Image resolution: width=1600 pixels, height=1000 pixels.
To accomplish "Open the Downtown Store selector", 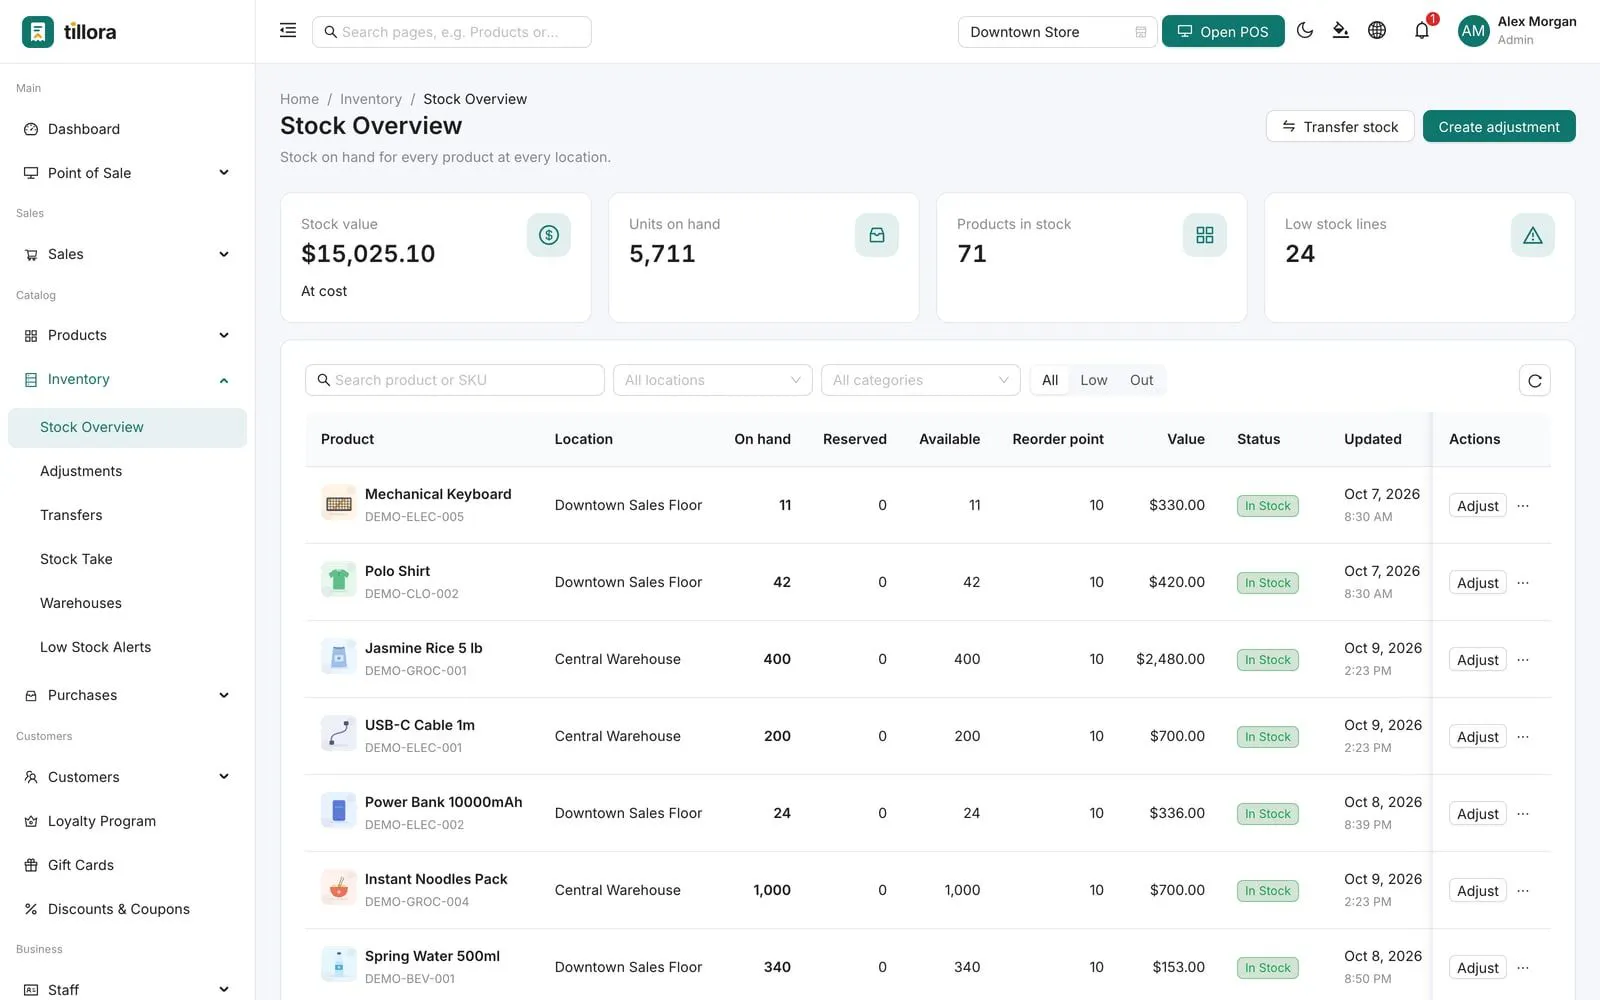I will click(1057, 32).
